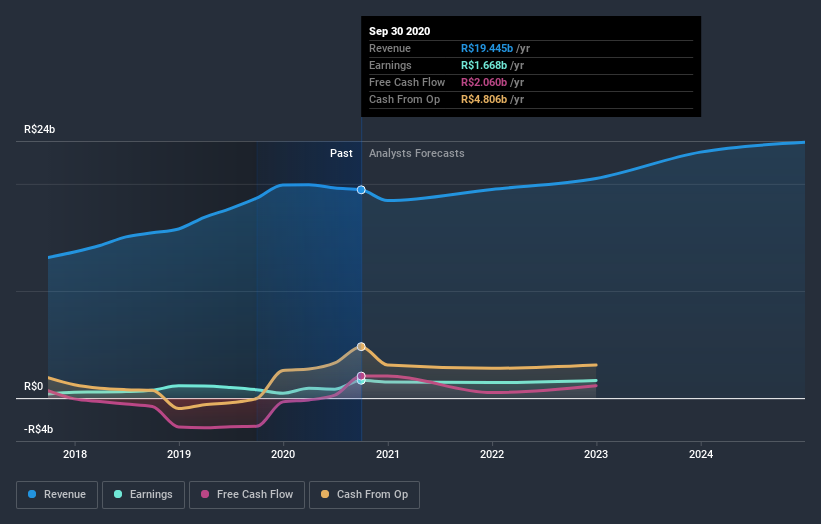Click the 2020 x-axis label
The width and height of the screenshot is (821, 524).
click(x=283, y=454)
